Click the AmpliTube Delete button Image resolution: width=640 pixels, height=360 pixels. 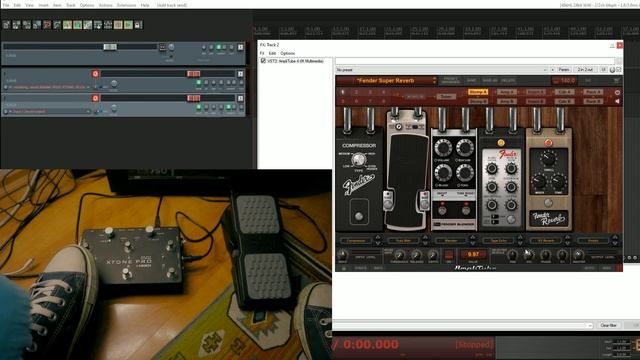point(508,80)
